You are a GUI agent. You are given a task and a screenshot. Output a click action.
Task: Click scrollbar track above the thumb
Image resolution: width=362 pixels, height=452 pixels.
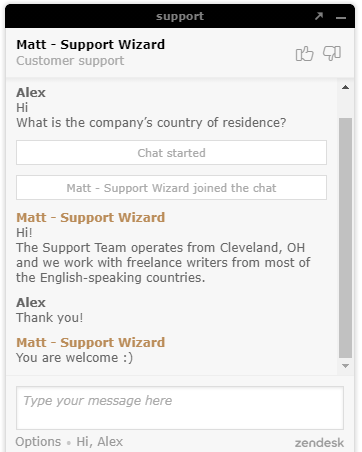346,105
